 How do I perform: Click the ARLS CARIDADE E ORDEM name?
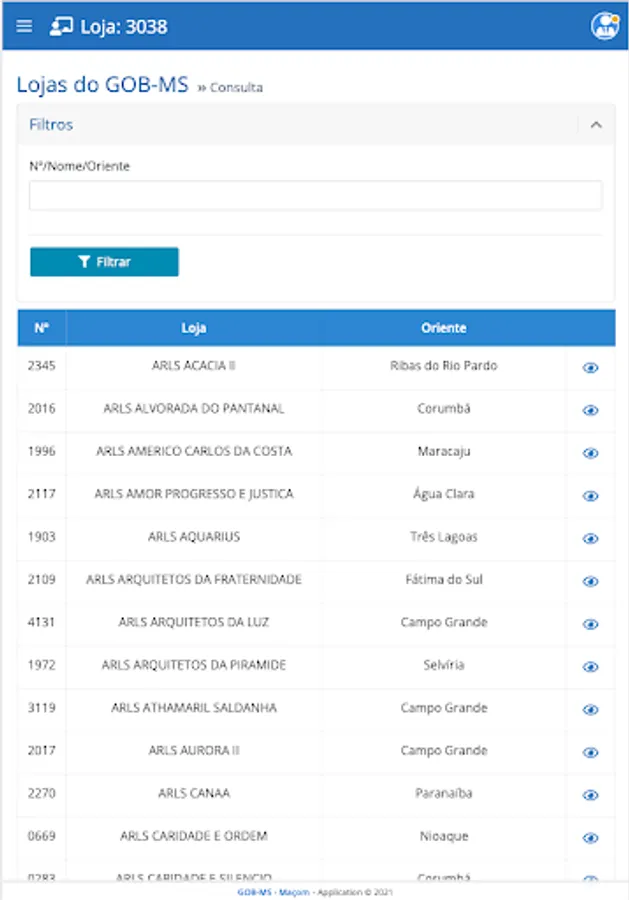point(194,836)
